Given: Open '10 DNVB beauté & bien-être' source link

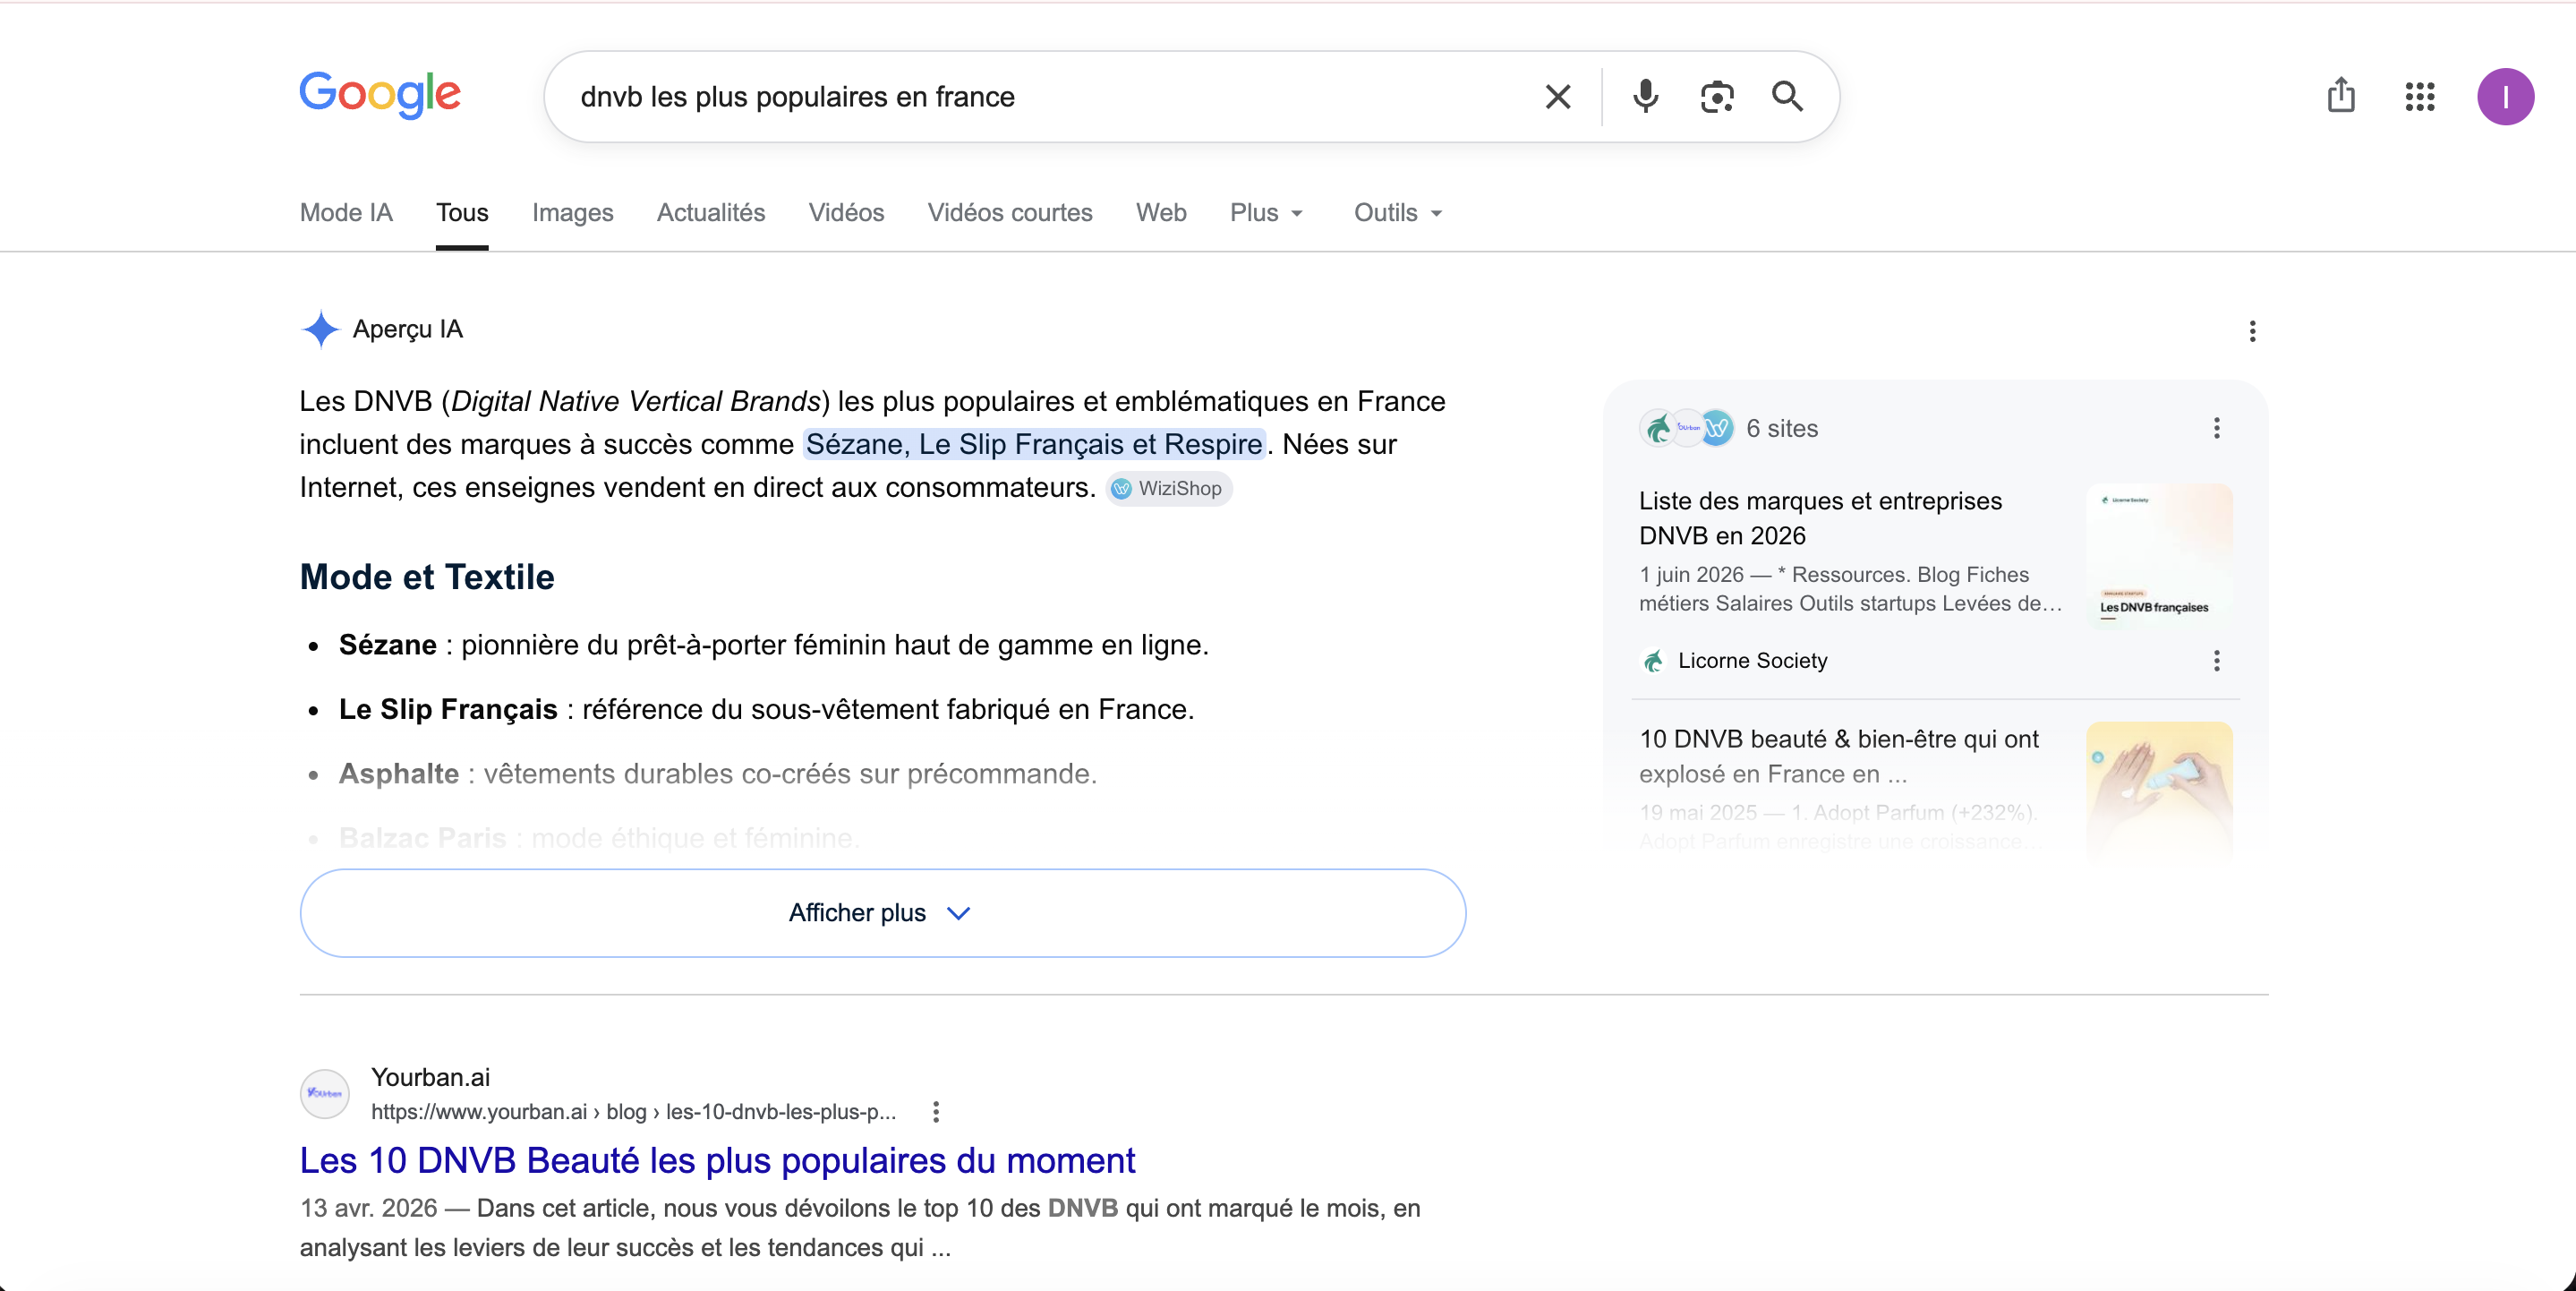Looking at the screenshot, I should (1838, 756).
